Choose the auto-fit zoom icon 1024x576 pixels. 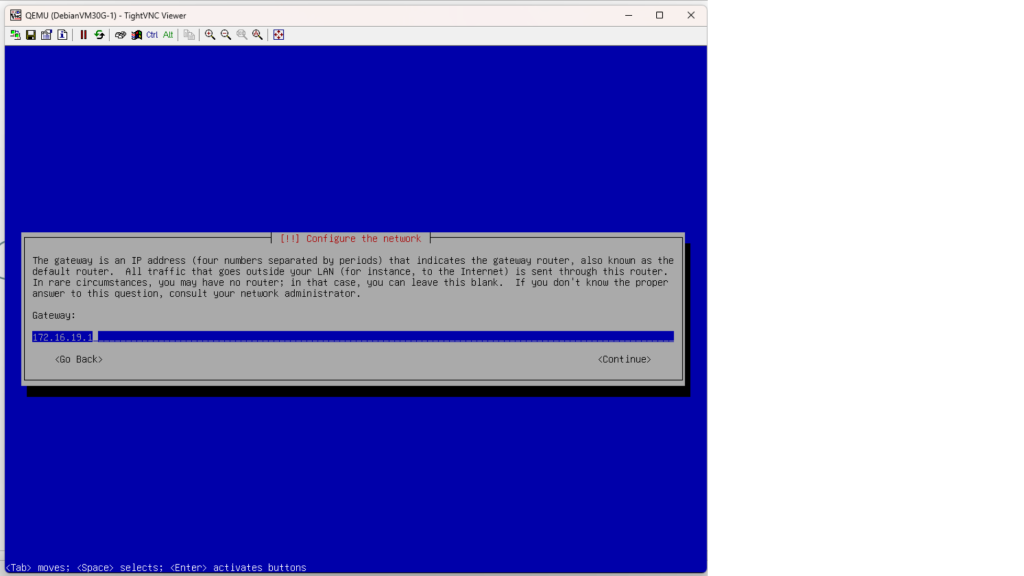coord(258,35)
